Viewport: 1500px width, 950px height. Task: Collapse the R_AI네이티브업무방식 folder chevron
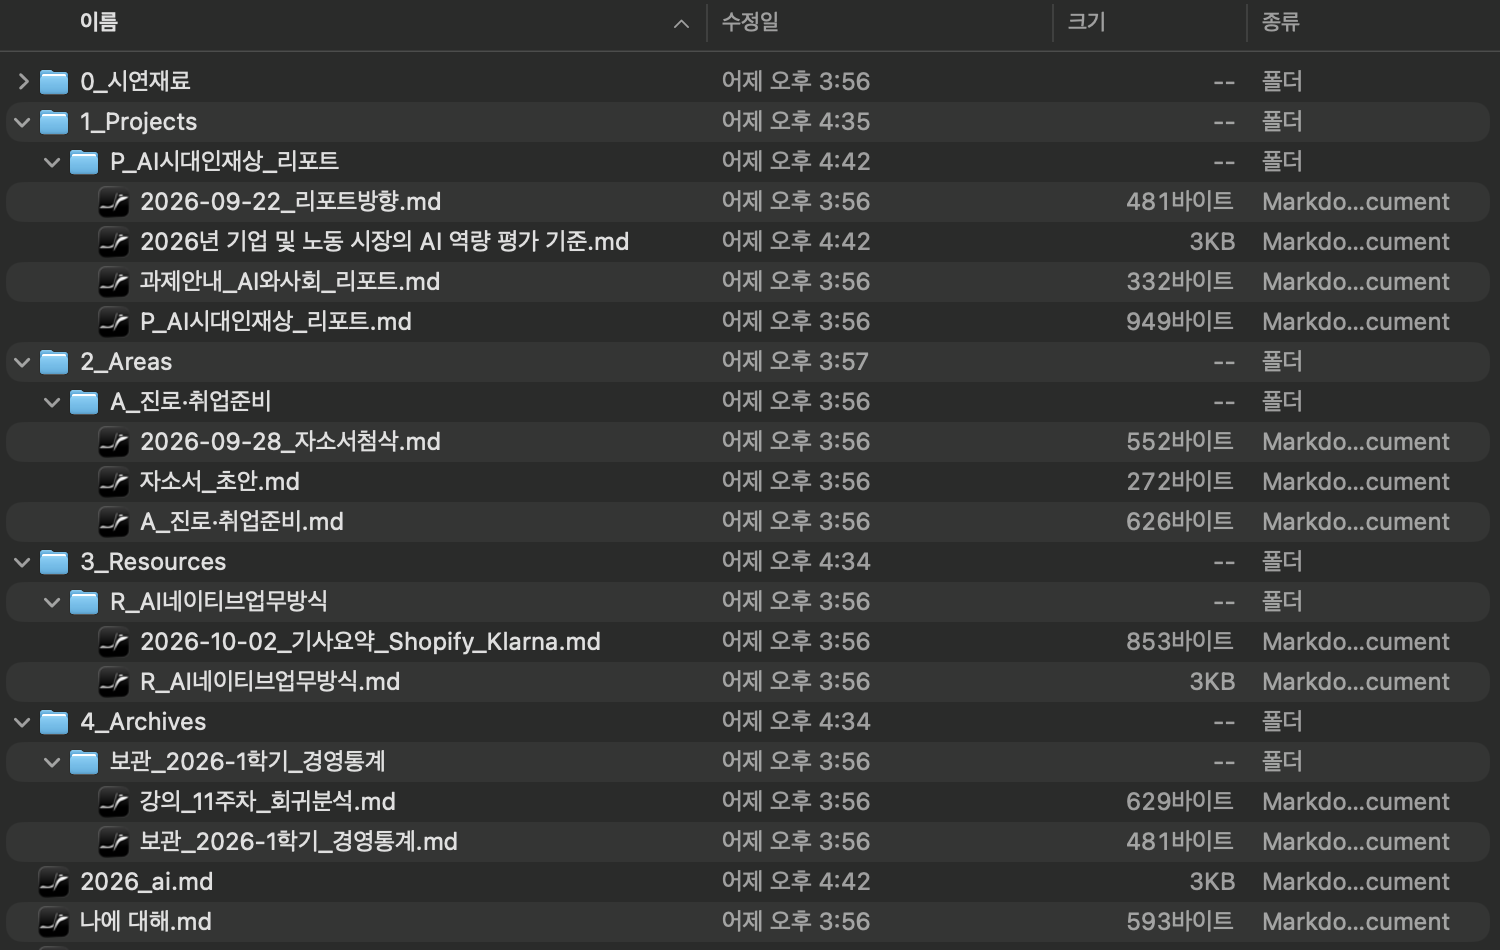pos(53,602)
